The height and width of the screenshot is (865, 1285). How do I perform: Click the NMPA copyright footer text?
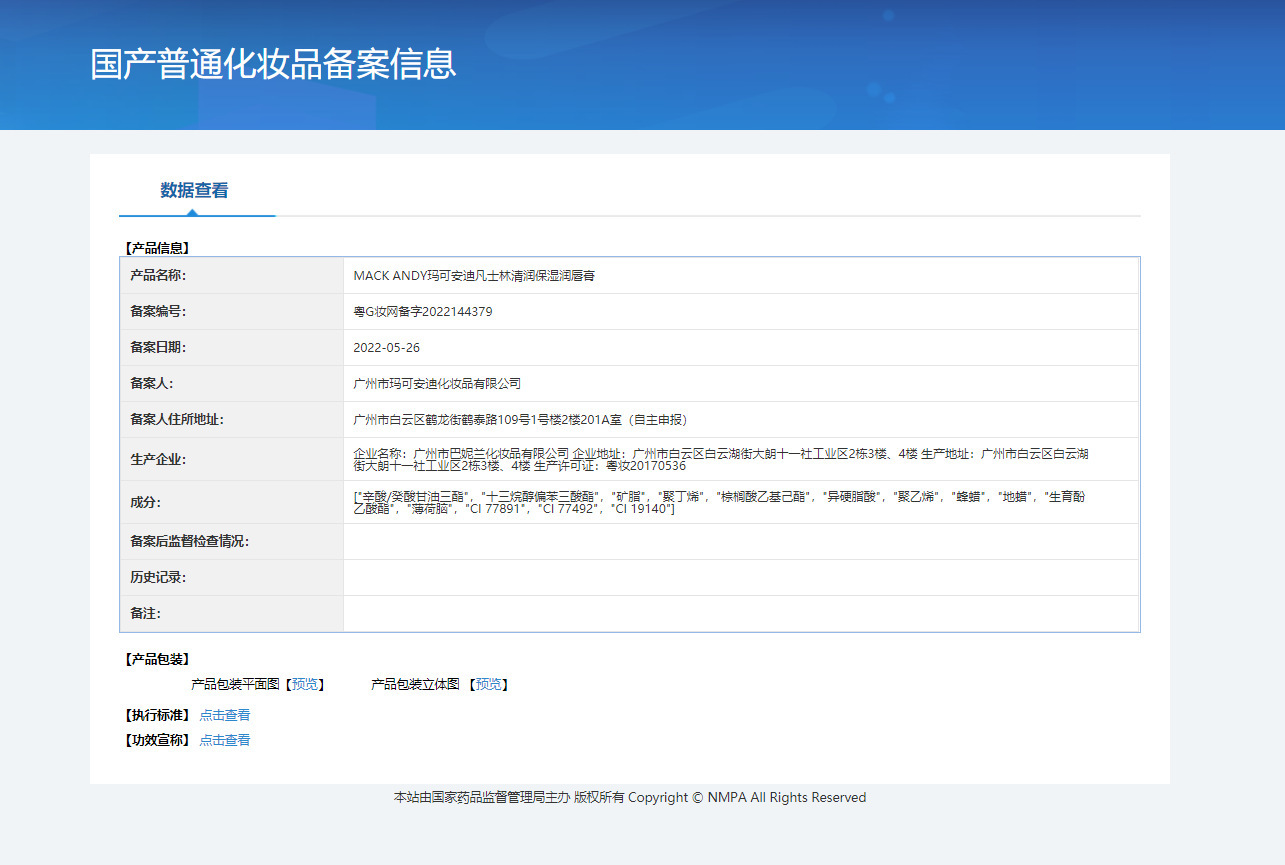click(629, 797)
